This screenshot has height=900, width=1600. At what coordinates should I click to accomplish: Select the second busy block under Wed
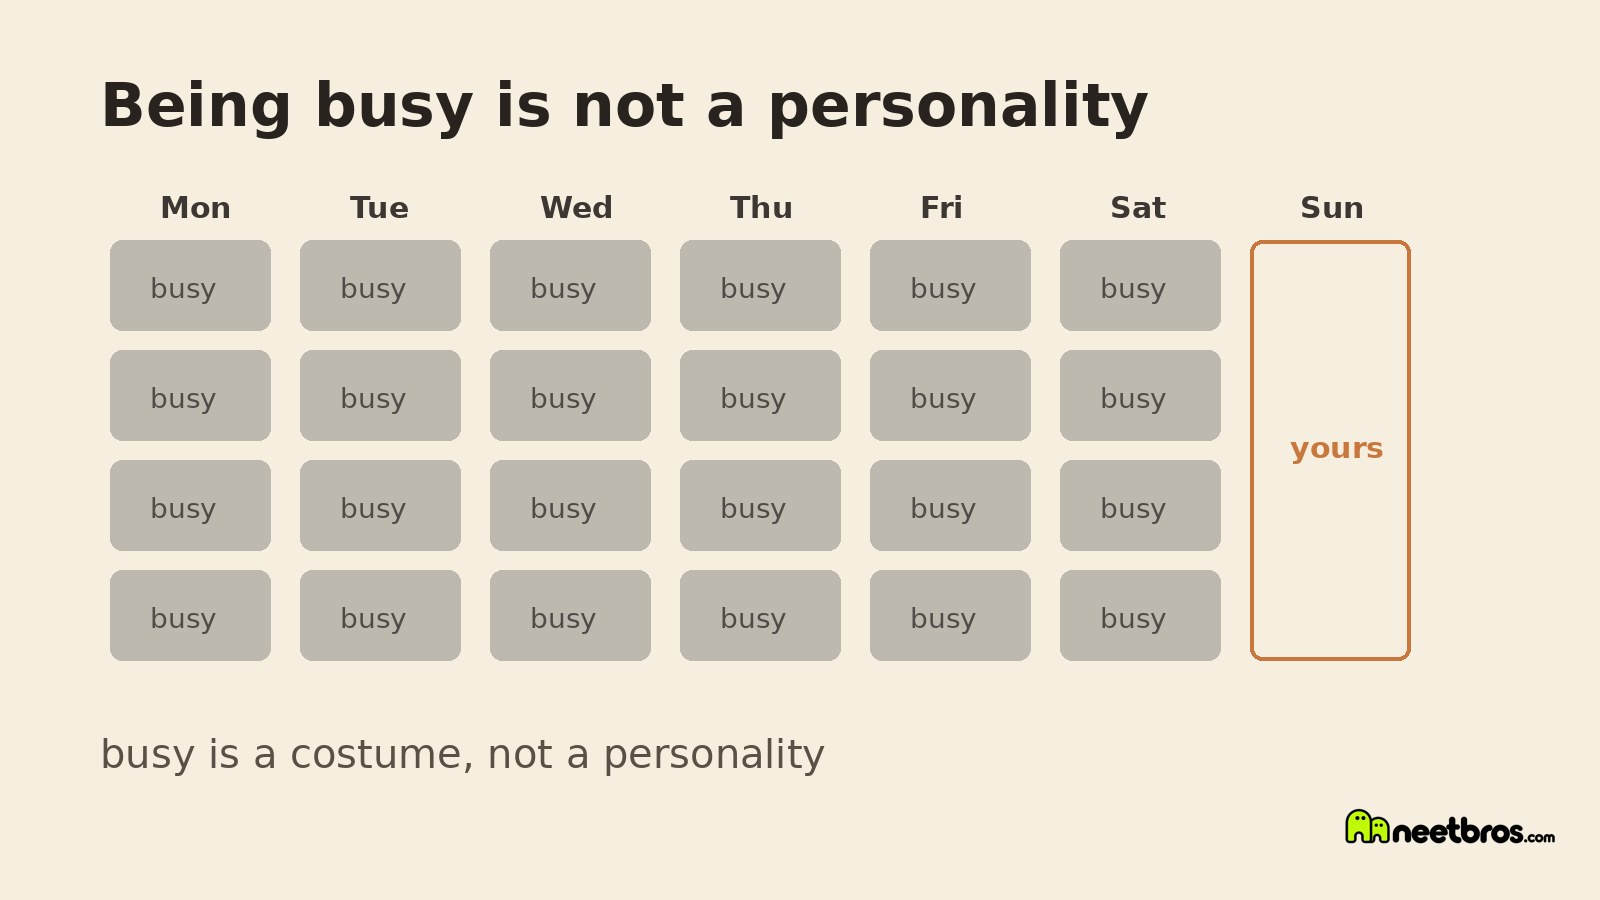coord(570,395)
